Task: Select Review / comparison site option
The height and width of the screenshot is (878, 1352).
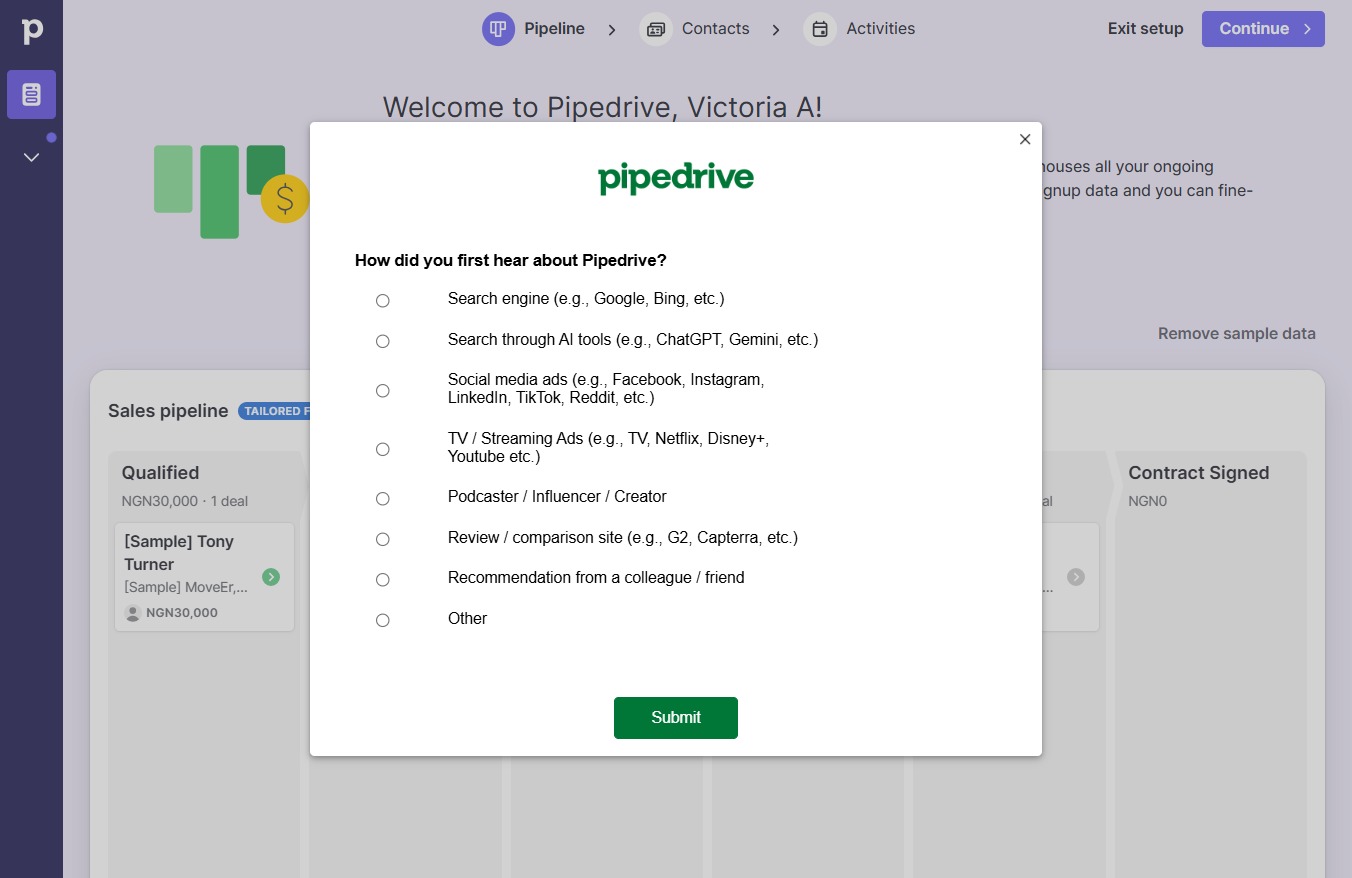Action: tap(382, 539)
